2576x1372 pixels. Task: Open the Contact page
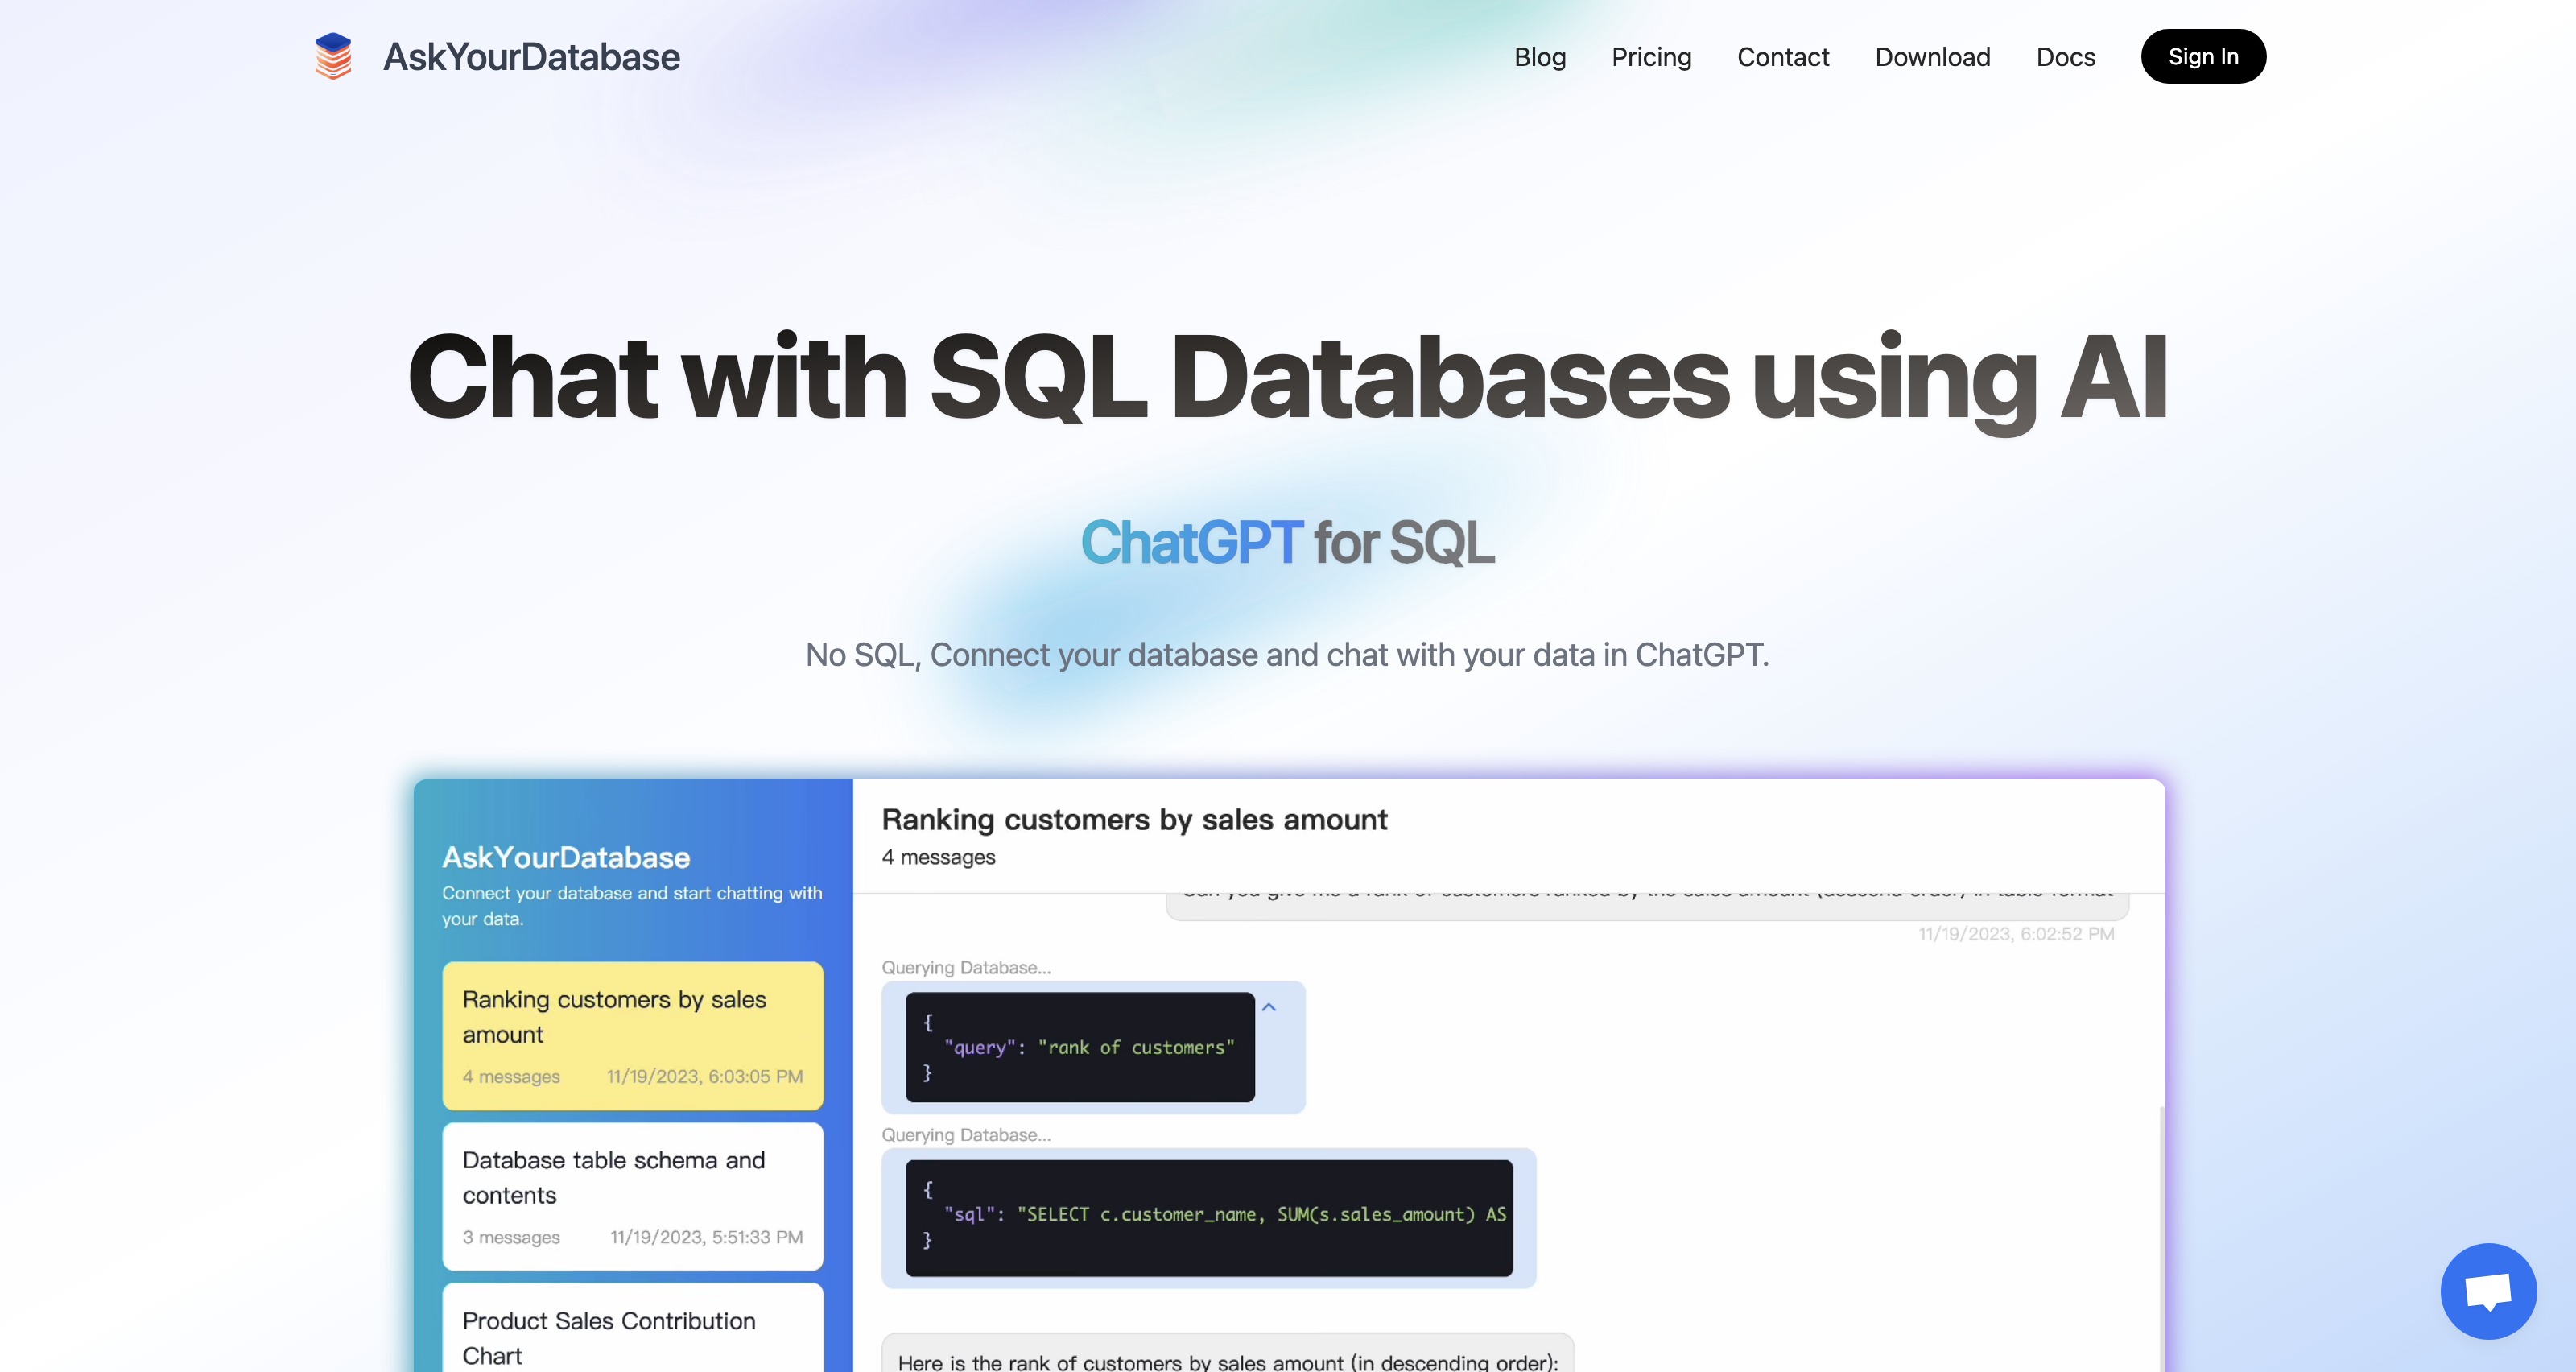(x=1783, y=57)
